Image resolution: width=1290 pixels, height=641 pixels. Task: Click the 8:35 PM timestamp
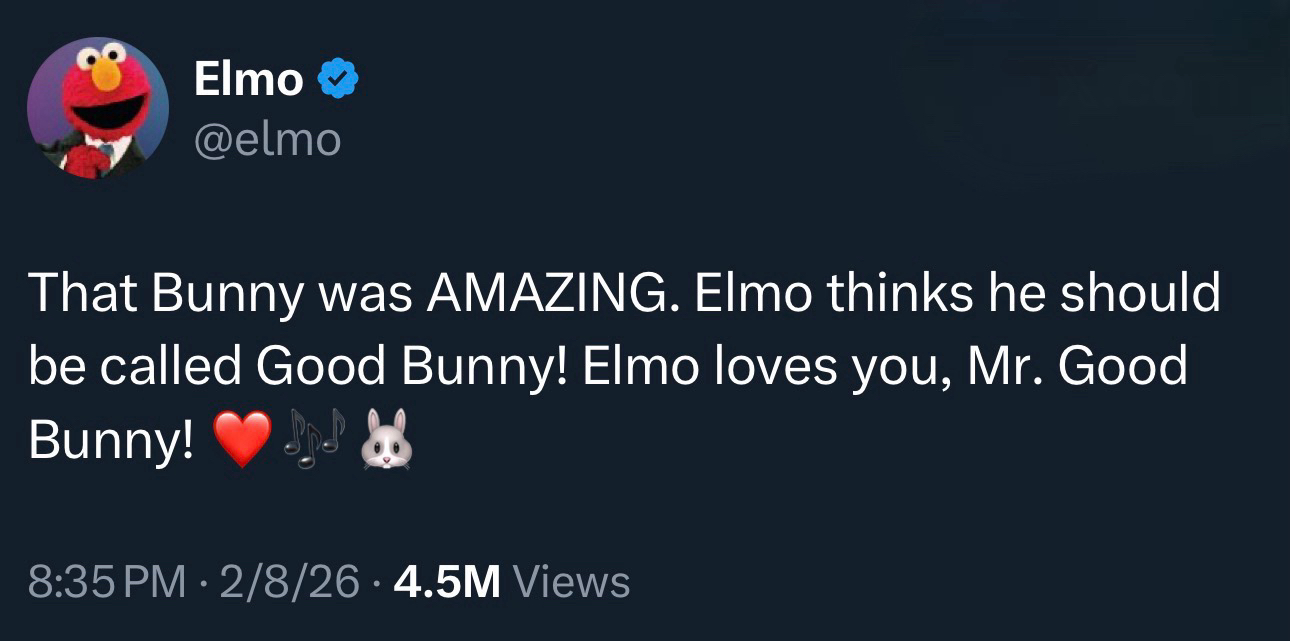[107, 582]
